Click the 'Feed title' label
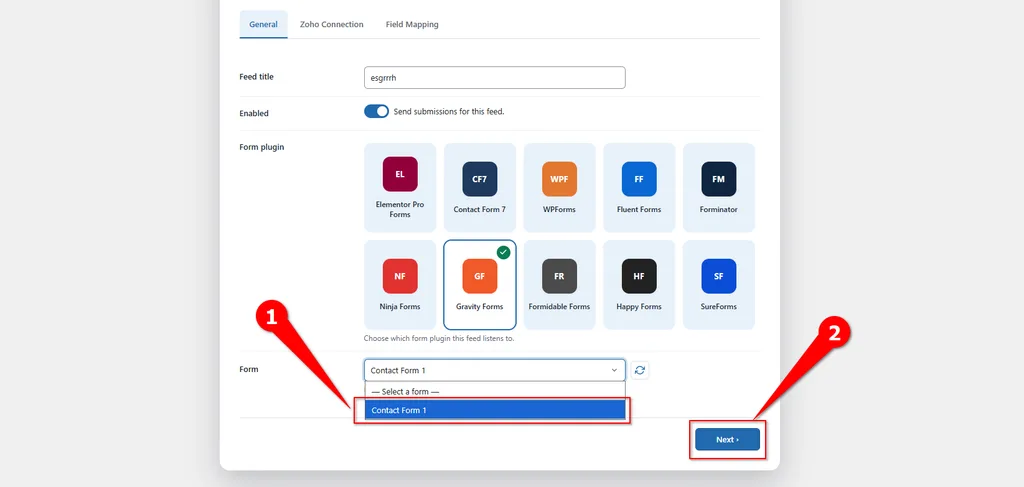The height and width of the screenshot is (487, 1024). 257,76
